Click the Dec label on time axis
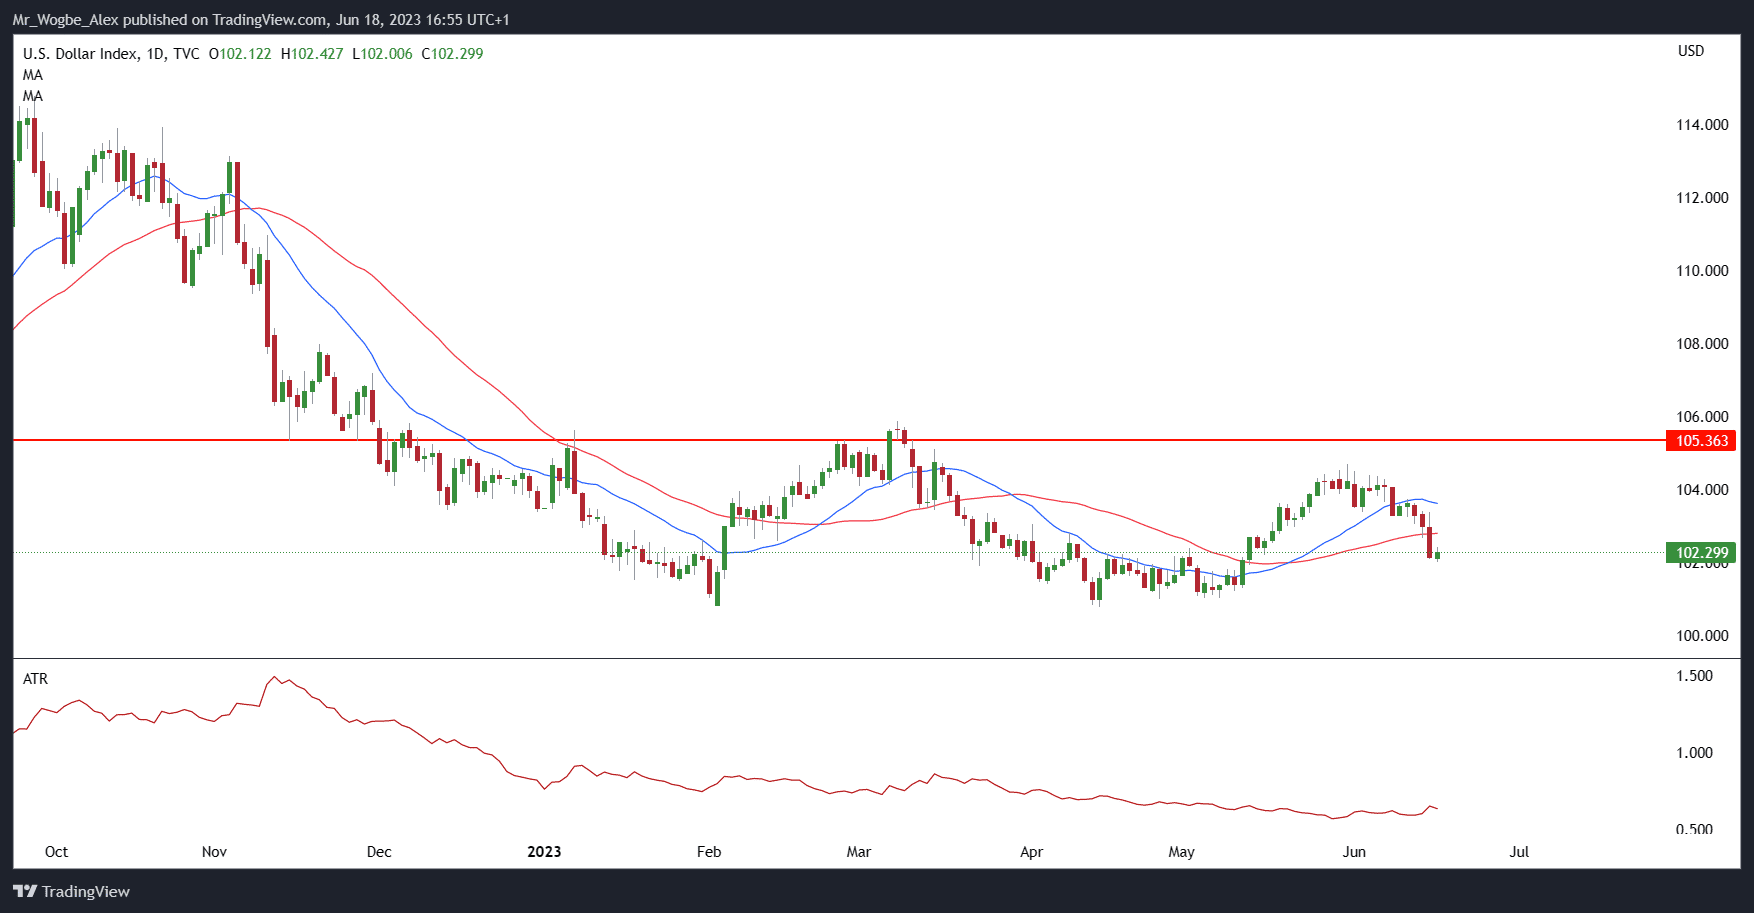This screenshot has width=1754, height=913. pos(379,852)
